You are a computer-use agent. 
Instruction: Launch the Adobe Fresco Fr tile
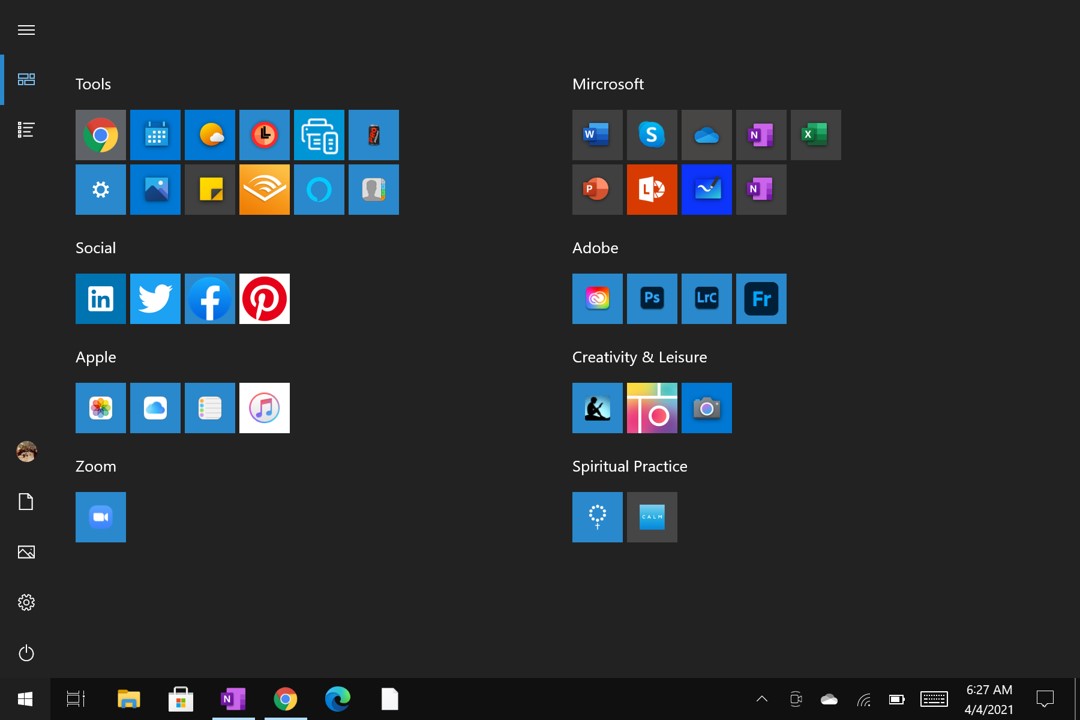pos(761,299)
